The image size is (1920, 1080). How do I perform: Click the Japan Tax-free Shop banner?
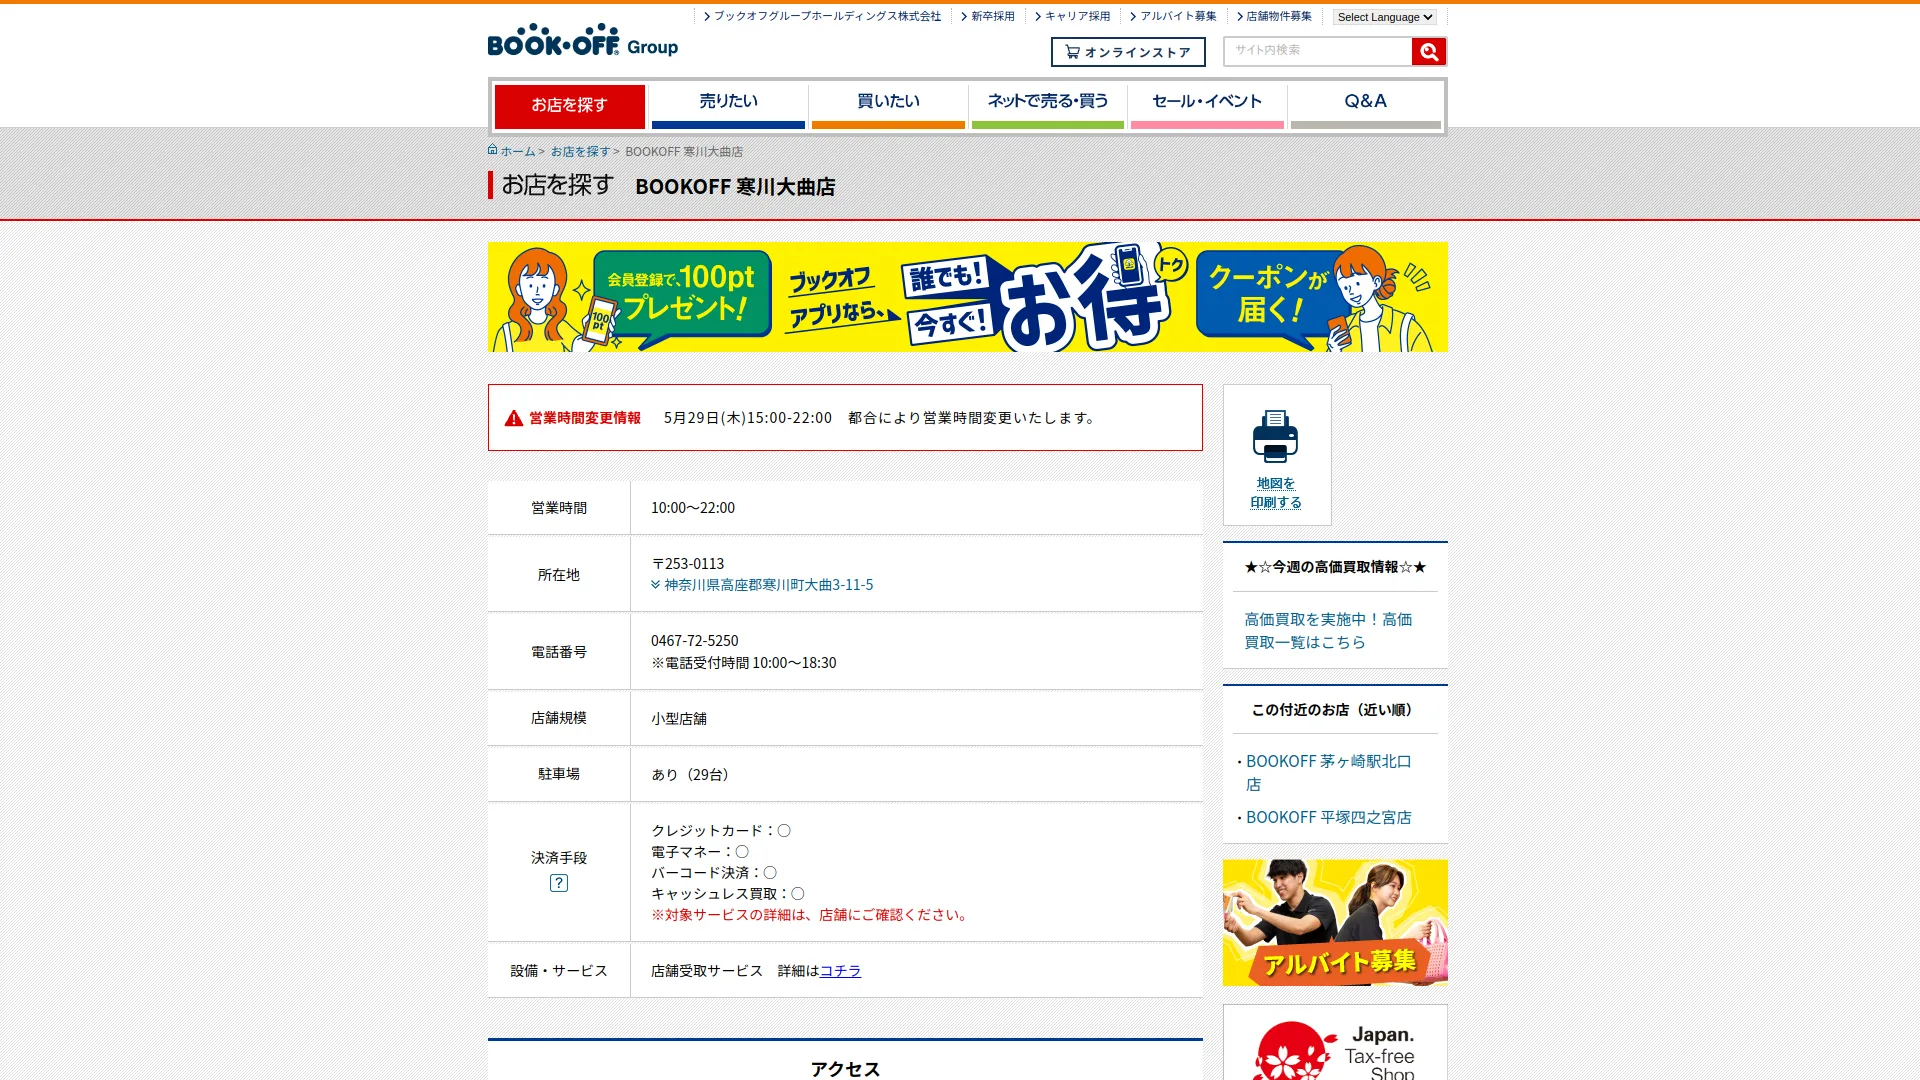1335,1043
